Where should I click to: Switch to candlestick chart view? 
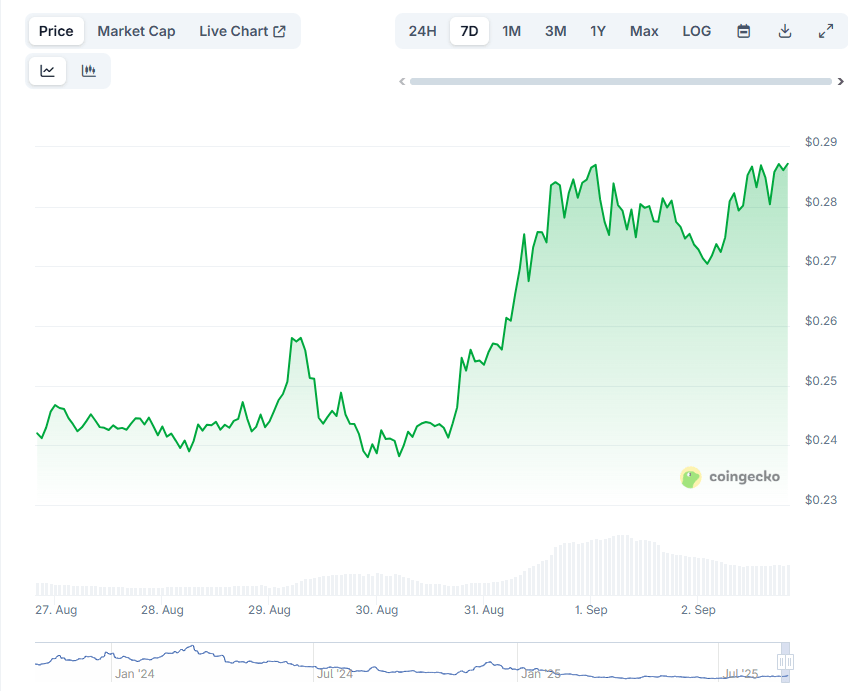point(89,71)
